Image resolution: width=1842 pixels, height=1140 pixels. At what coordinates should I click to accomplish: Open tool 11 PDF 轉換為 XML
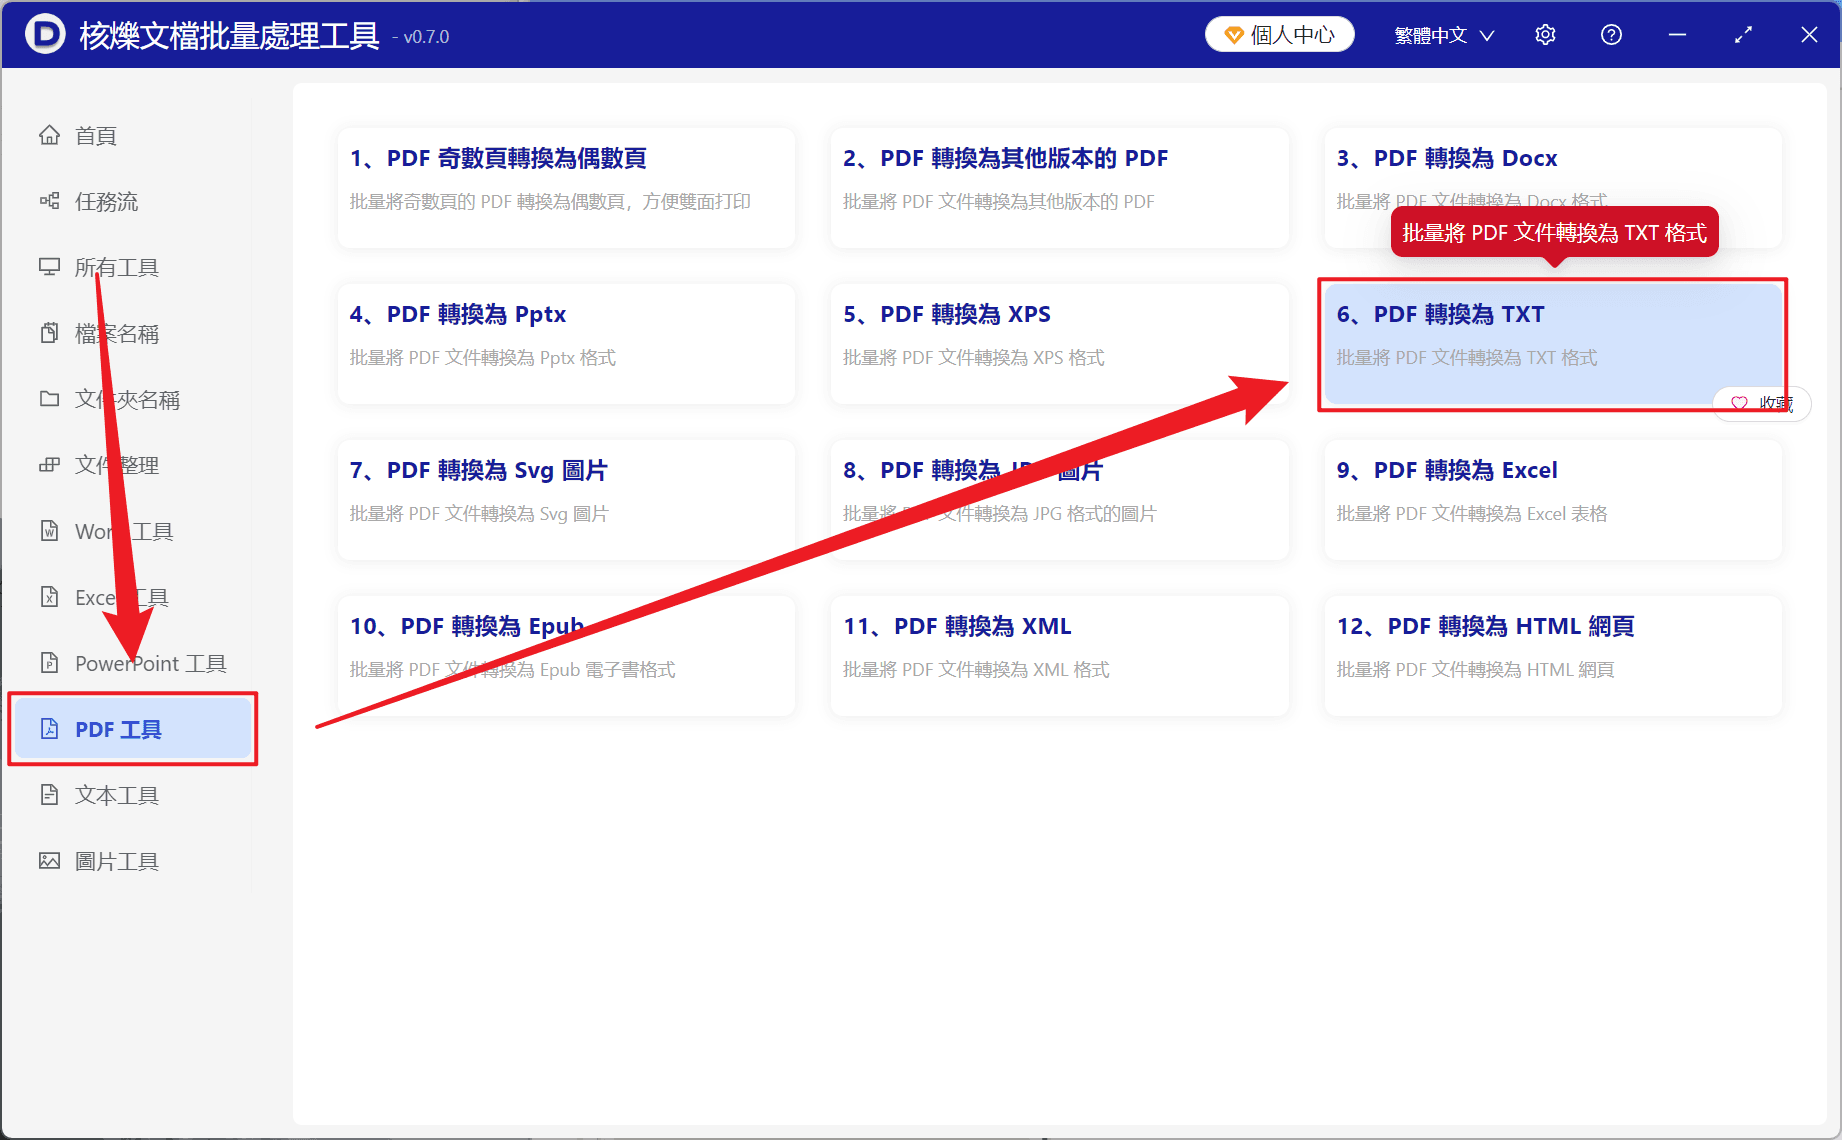(1060, 656)
